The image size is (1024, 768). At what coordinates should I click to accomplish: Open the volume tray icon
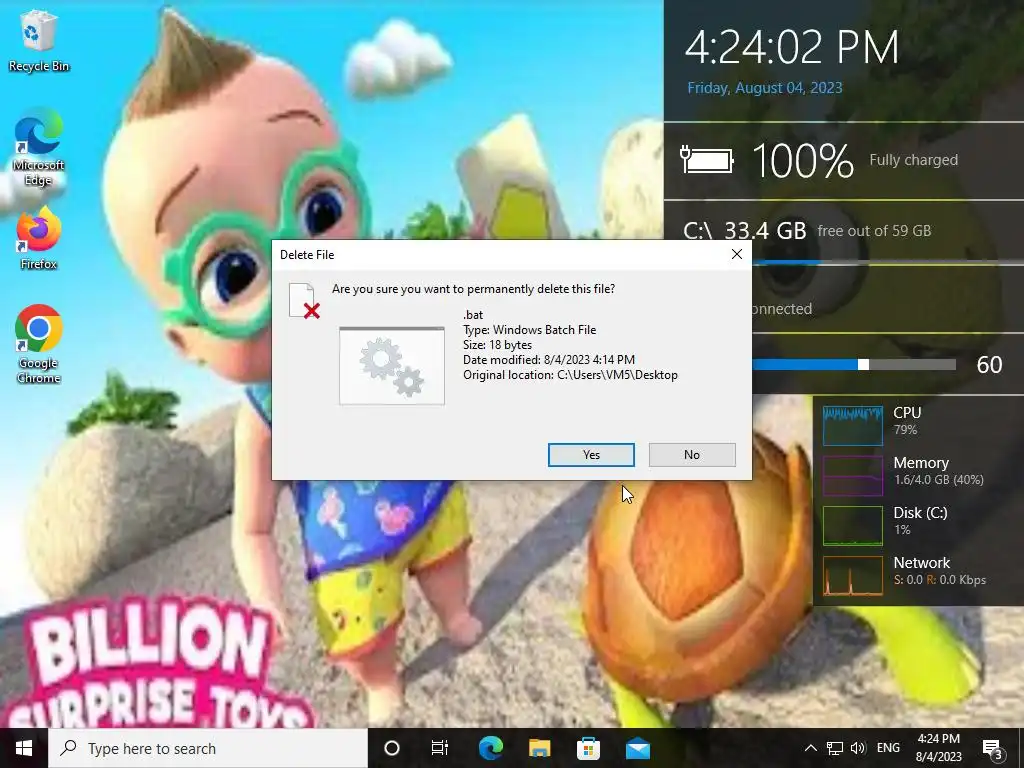point(858,748)
